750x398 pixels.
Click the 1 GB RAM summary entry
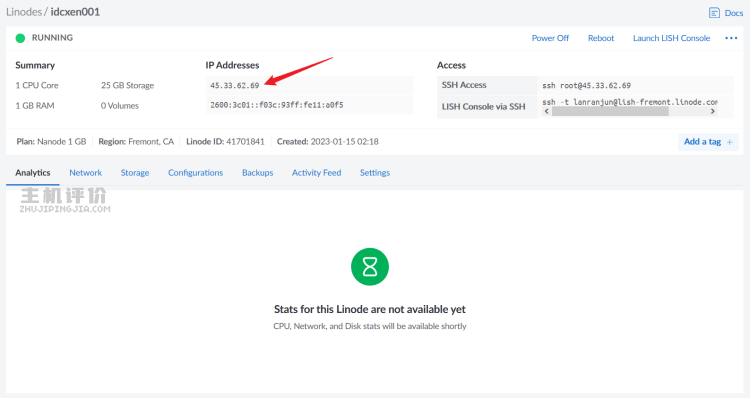point(35,106)
